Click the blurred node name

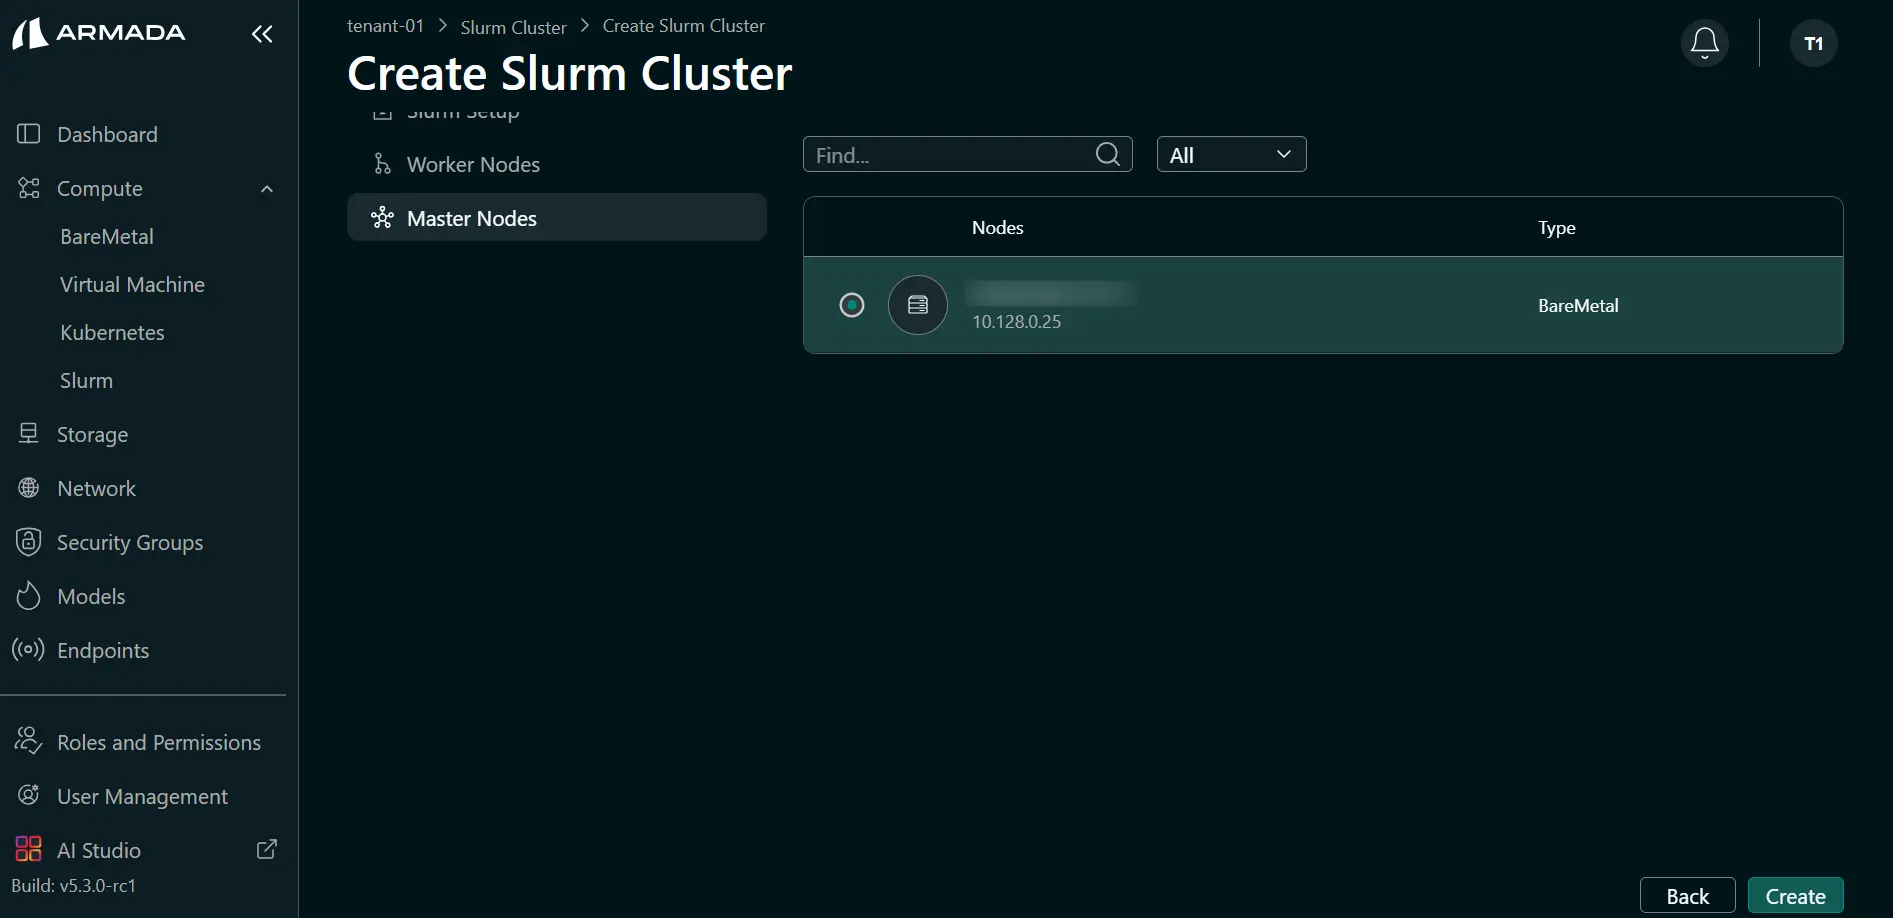(x=1050, y=293)
